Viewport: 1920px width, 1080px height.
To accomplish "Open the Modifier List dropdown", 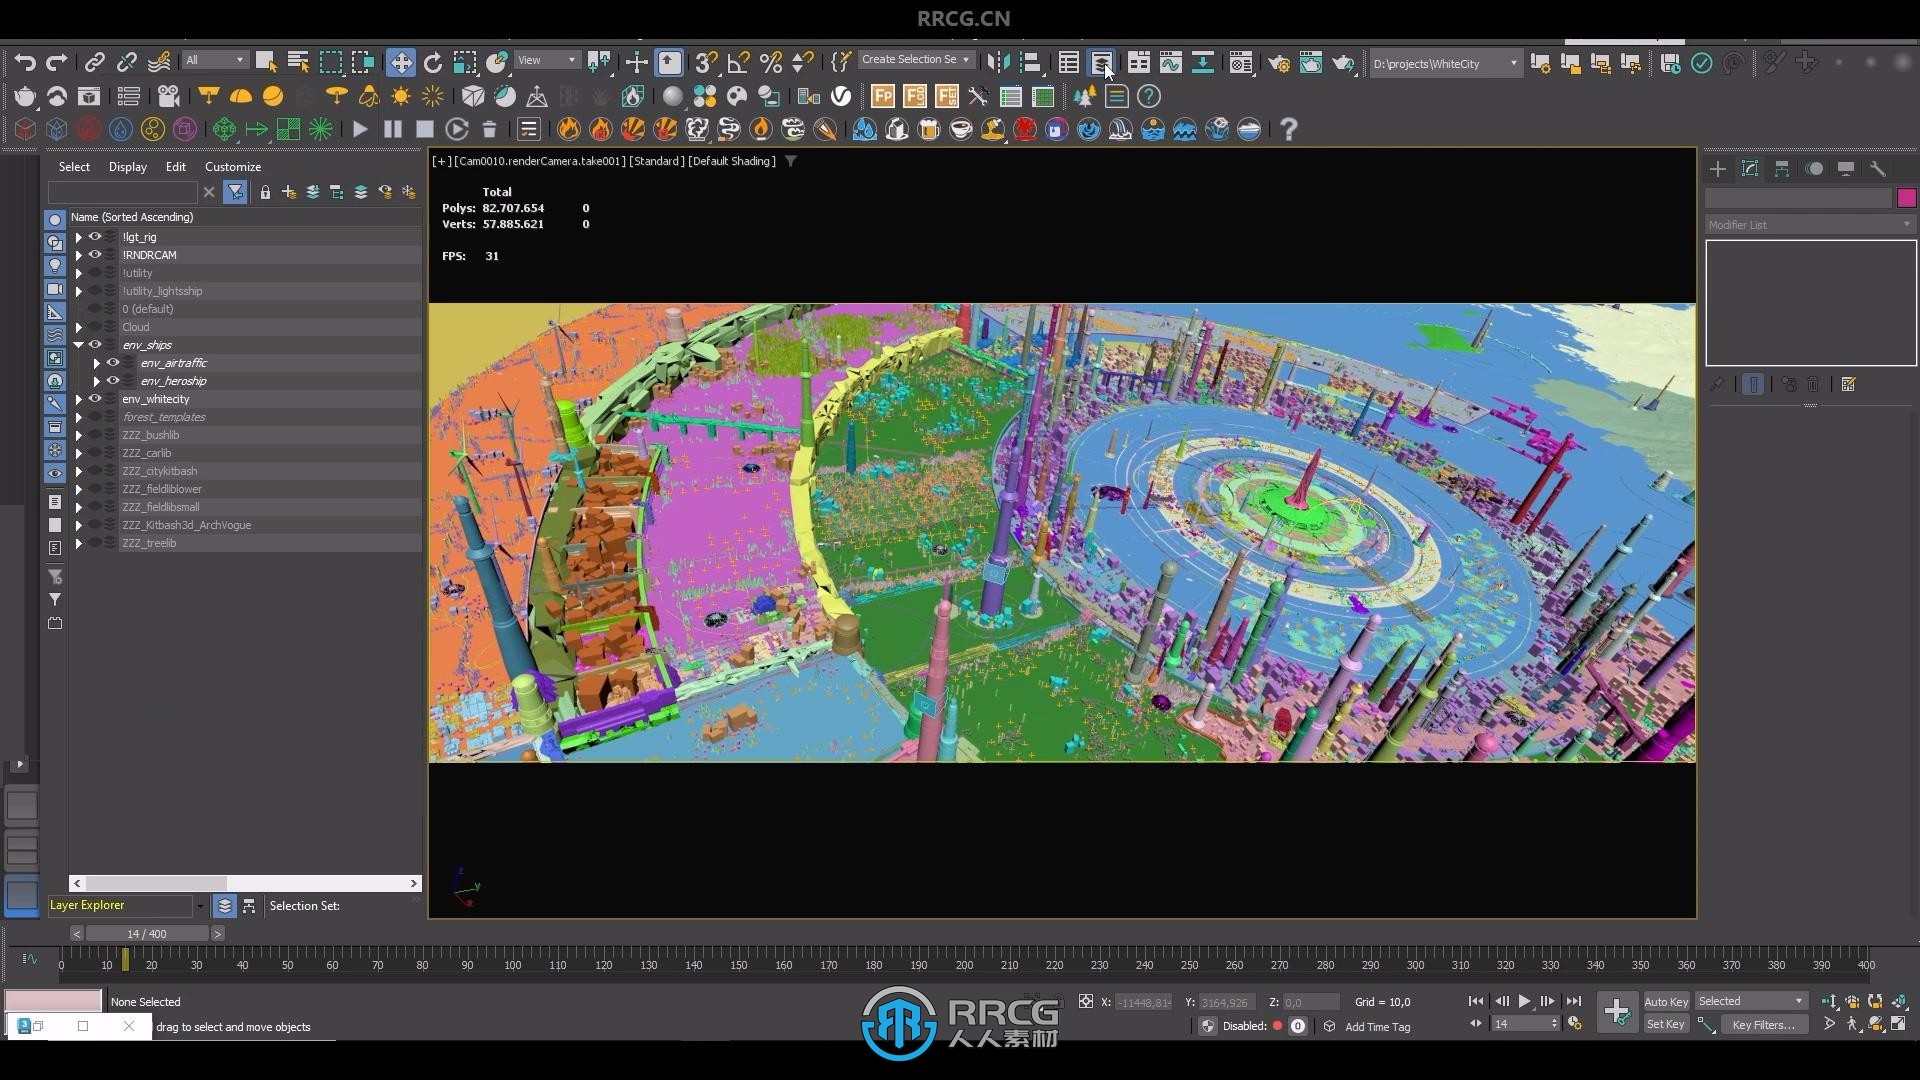I will 1810,225.
